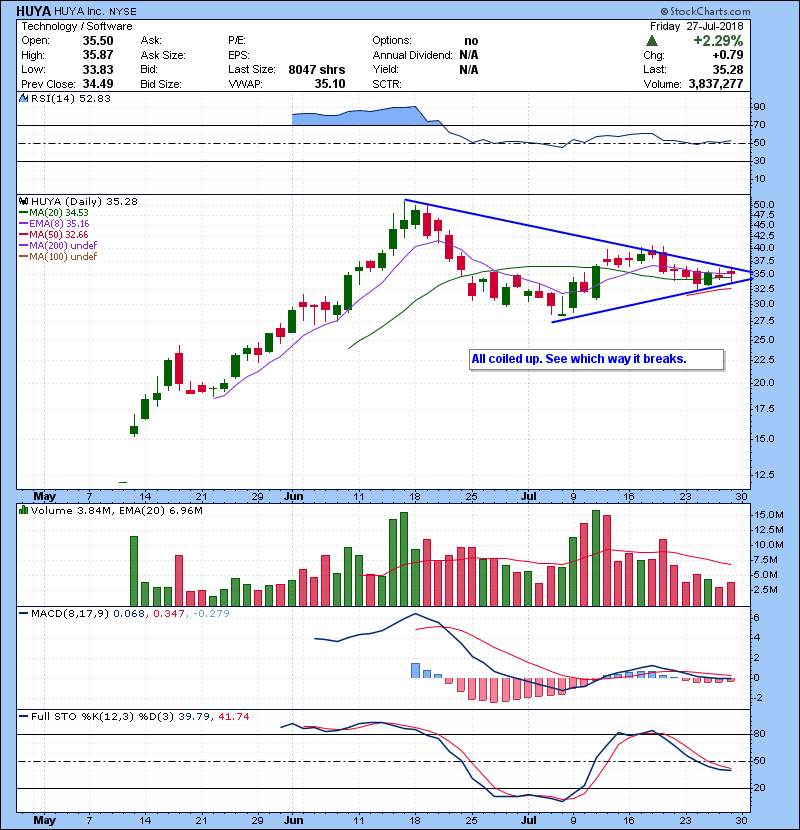Click the 'Volume 3.84M, EMA(20) 6.96M' label
Image resolution: width=800 pixels, height=830 pixels.
point(116,510)
